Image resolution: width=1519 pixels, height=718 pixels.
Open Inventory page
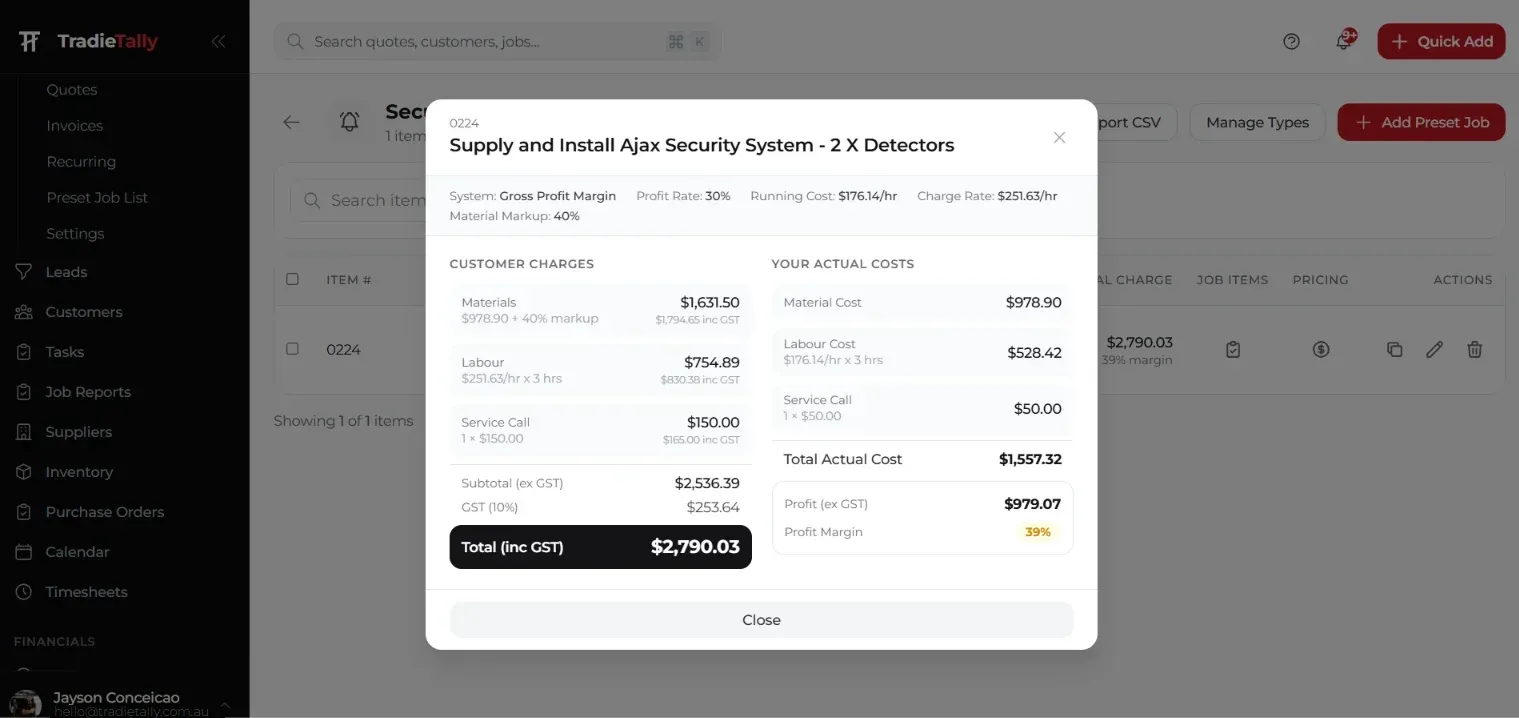click(79, 471)
